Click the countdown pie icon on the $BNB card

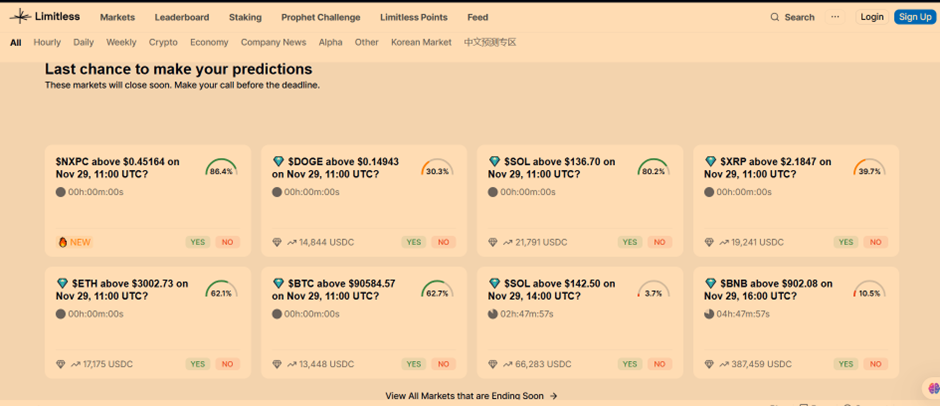[709, 314]
